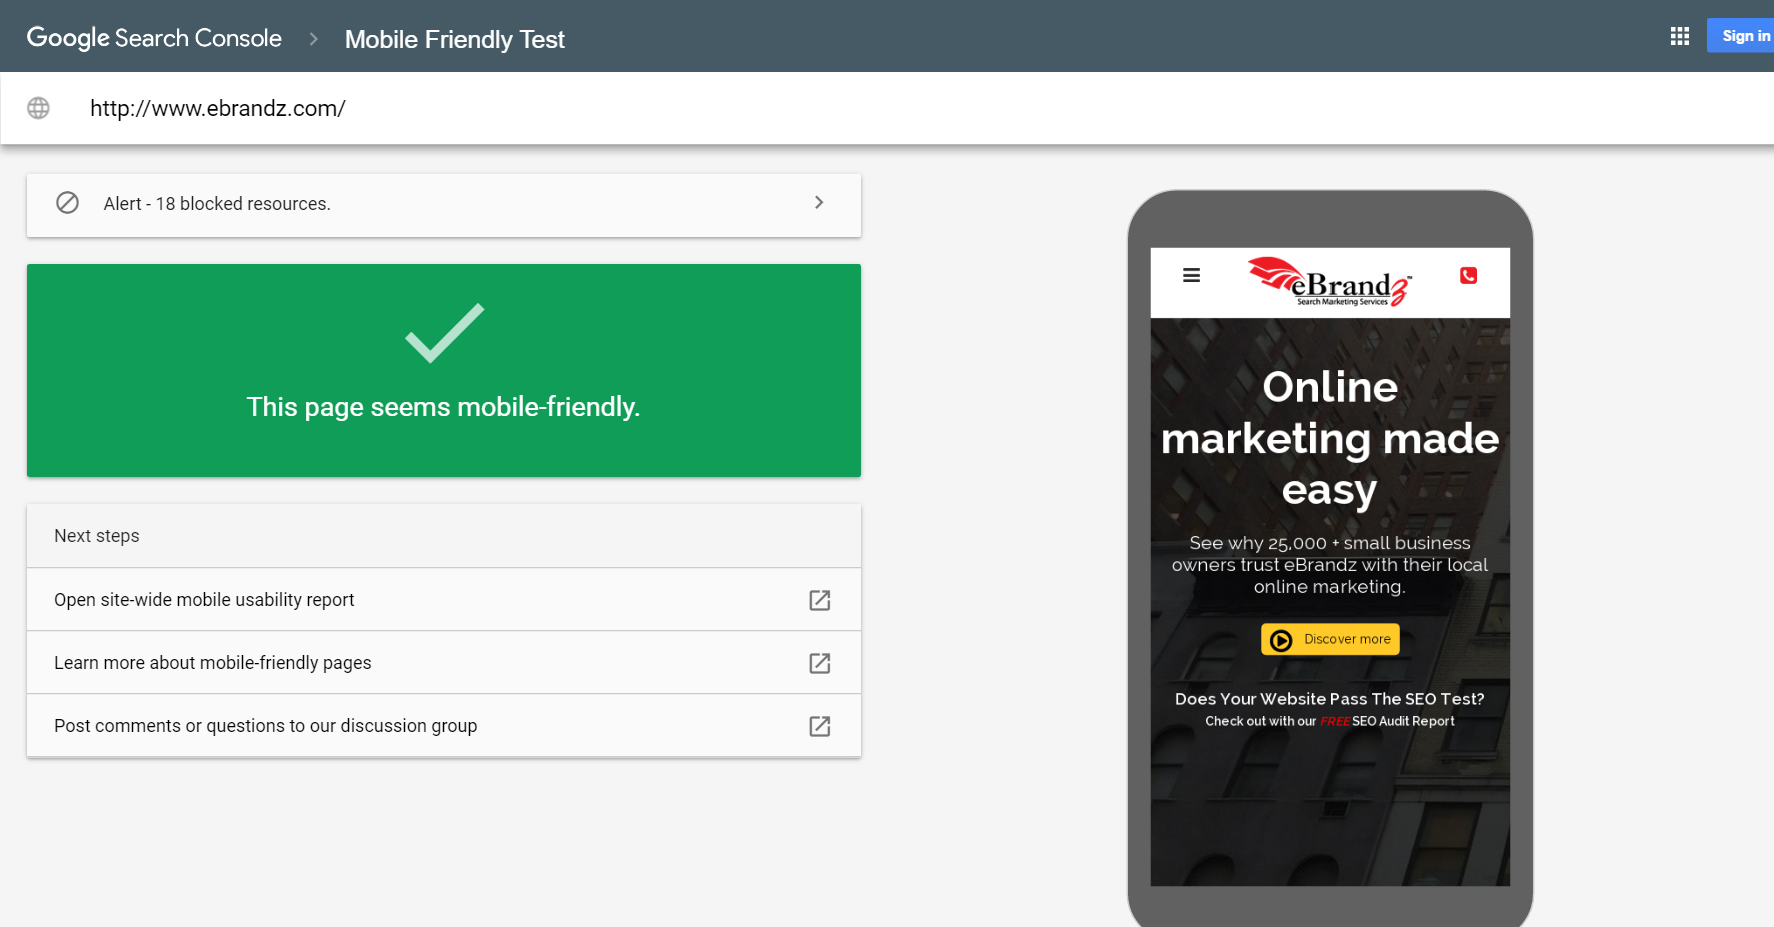Click Online marketing made easy headline
The height and width of the screenshot is (927, 1774).
[x=1330, y=438]
